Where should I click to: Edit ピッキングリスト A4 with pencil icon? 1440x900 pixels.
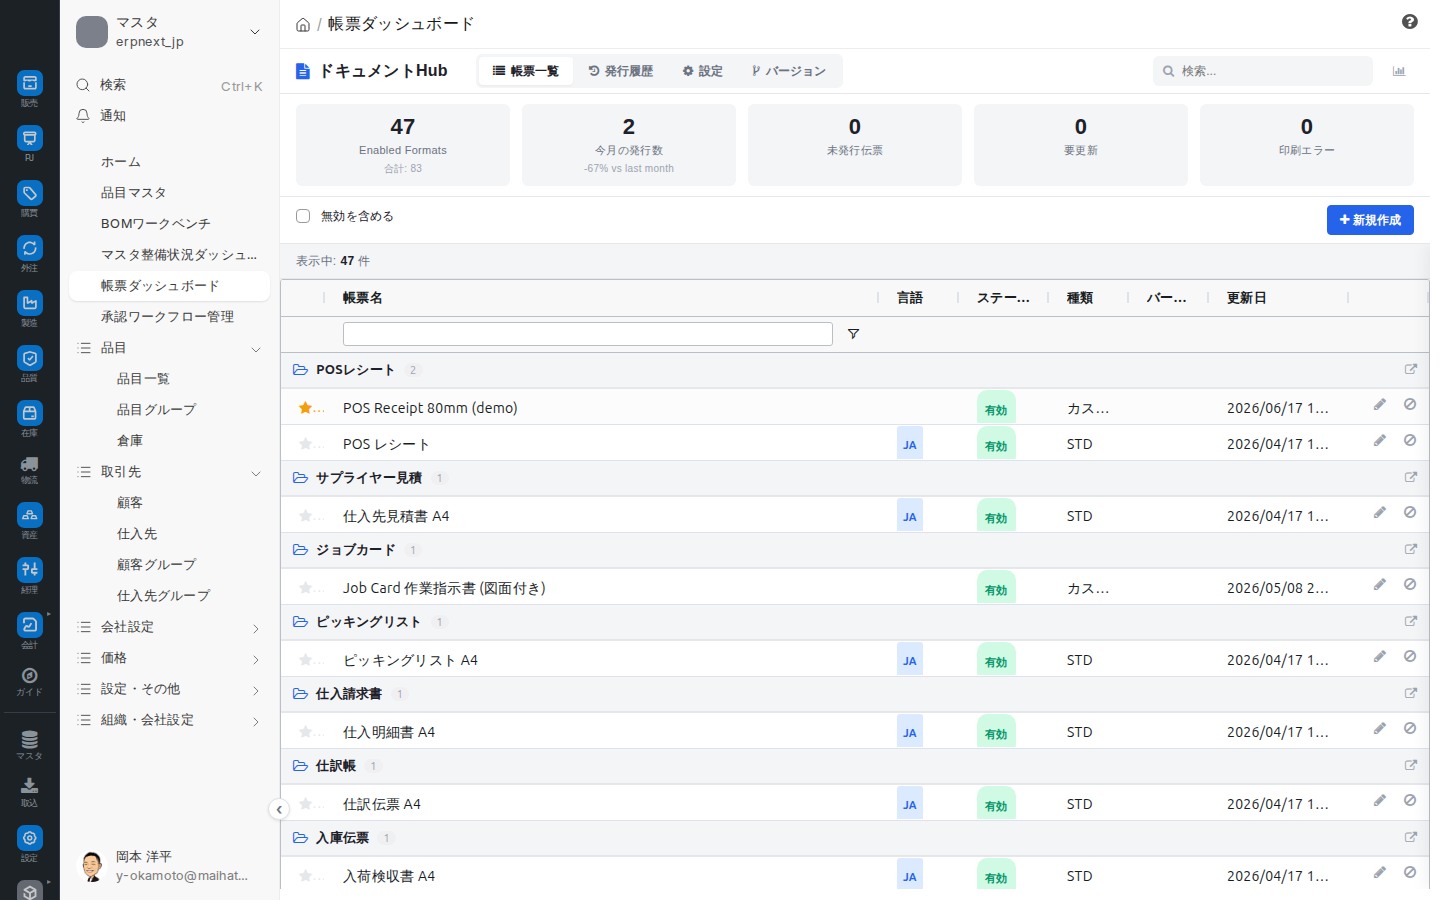(x=1379, y=656)
